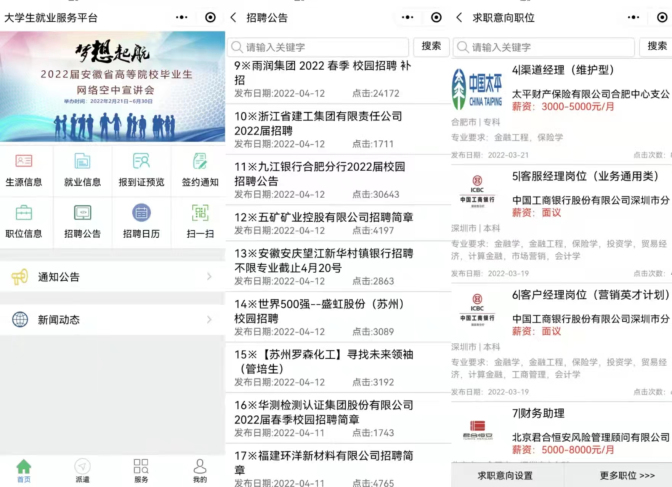Focus the 招聘公告 keyword search field
Screen dimensions: 672x487
(320, 47)
